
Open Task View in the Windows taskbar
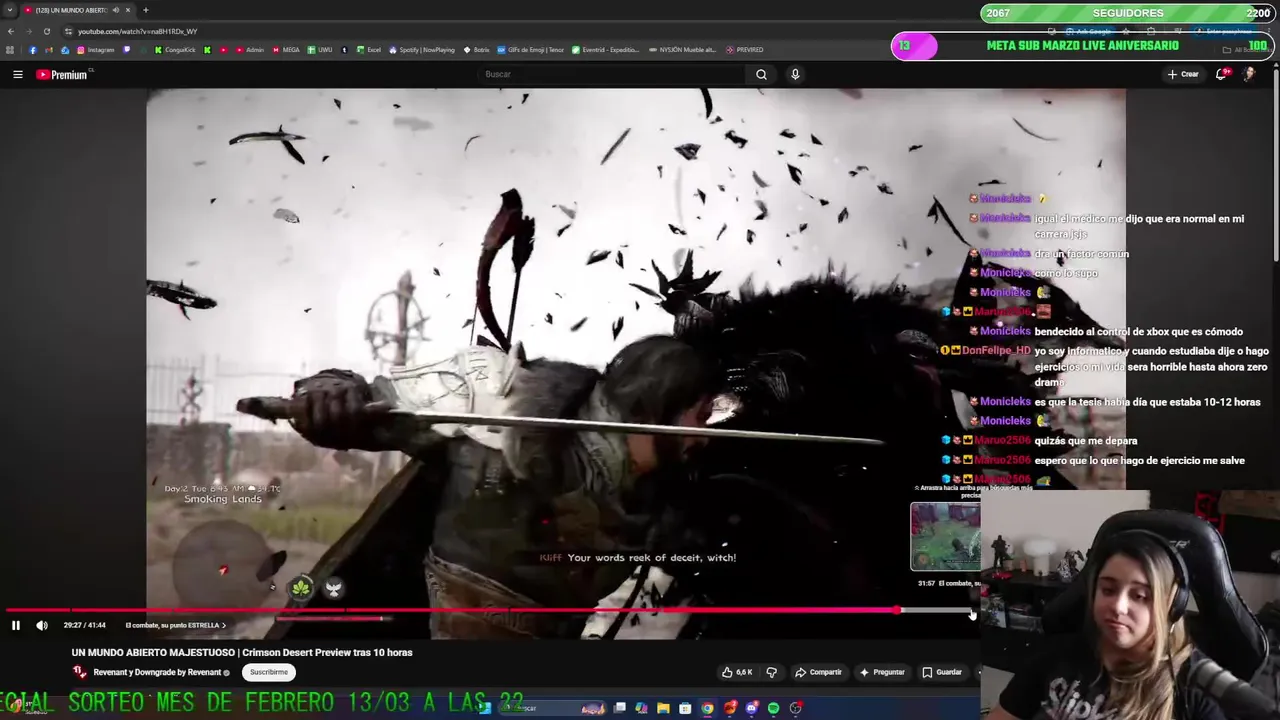pyautogui.click(x=620, y=708)
